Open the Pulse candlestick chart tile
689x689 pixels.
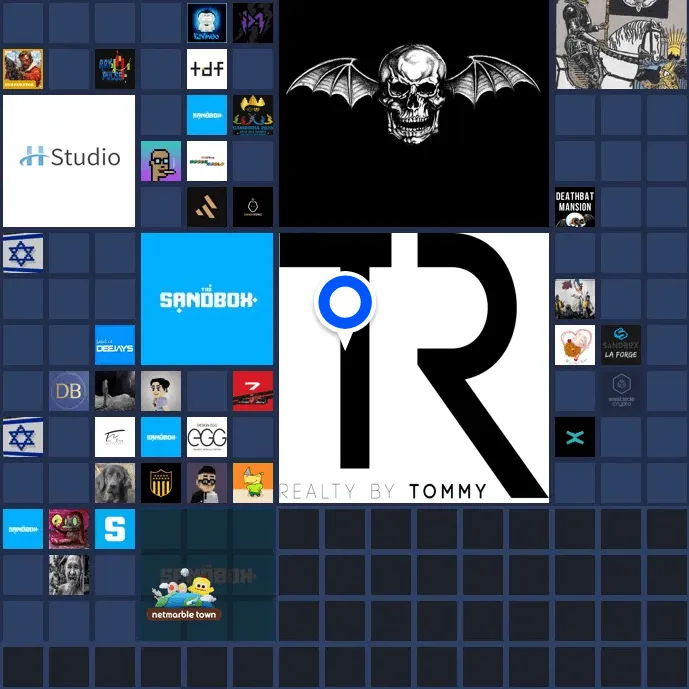point(115,69)
